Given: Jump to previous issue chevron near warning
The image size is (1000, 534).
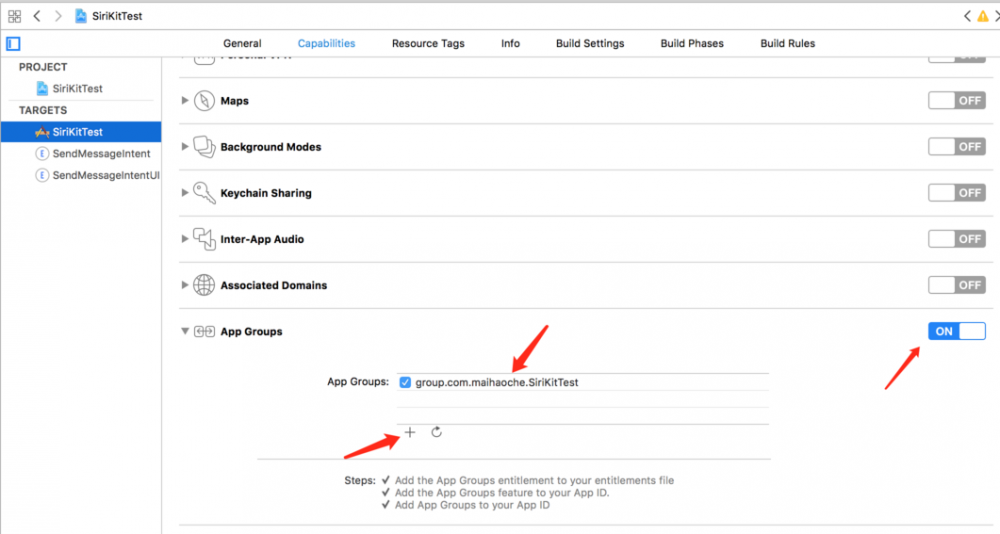Looking at the screenshot, I should tap(967, 17).
